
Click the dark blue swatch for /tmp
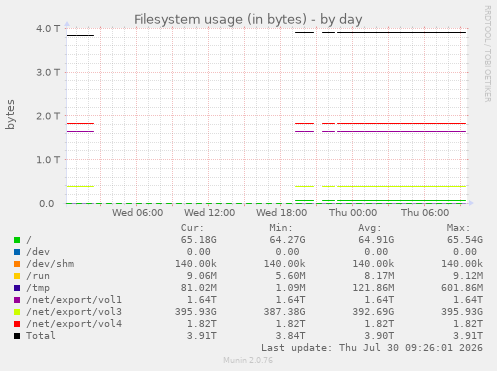coord(17,288)
